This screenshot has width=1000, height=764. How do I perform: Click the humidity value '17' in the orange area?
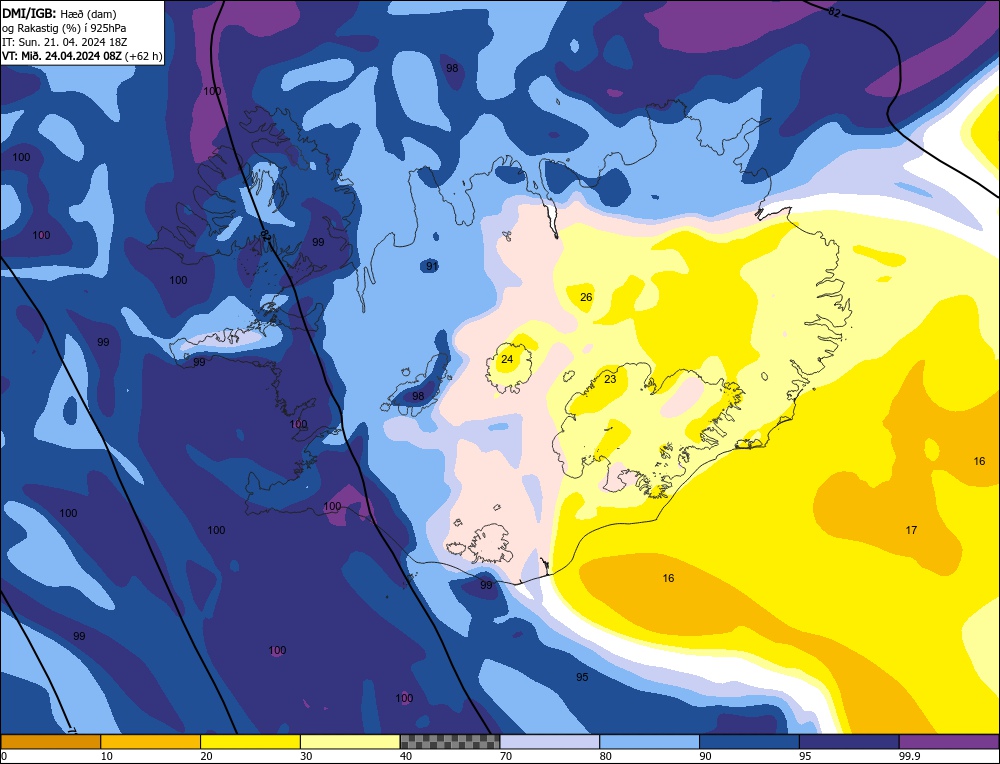pyautogui.click(x=911, y=530)
